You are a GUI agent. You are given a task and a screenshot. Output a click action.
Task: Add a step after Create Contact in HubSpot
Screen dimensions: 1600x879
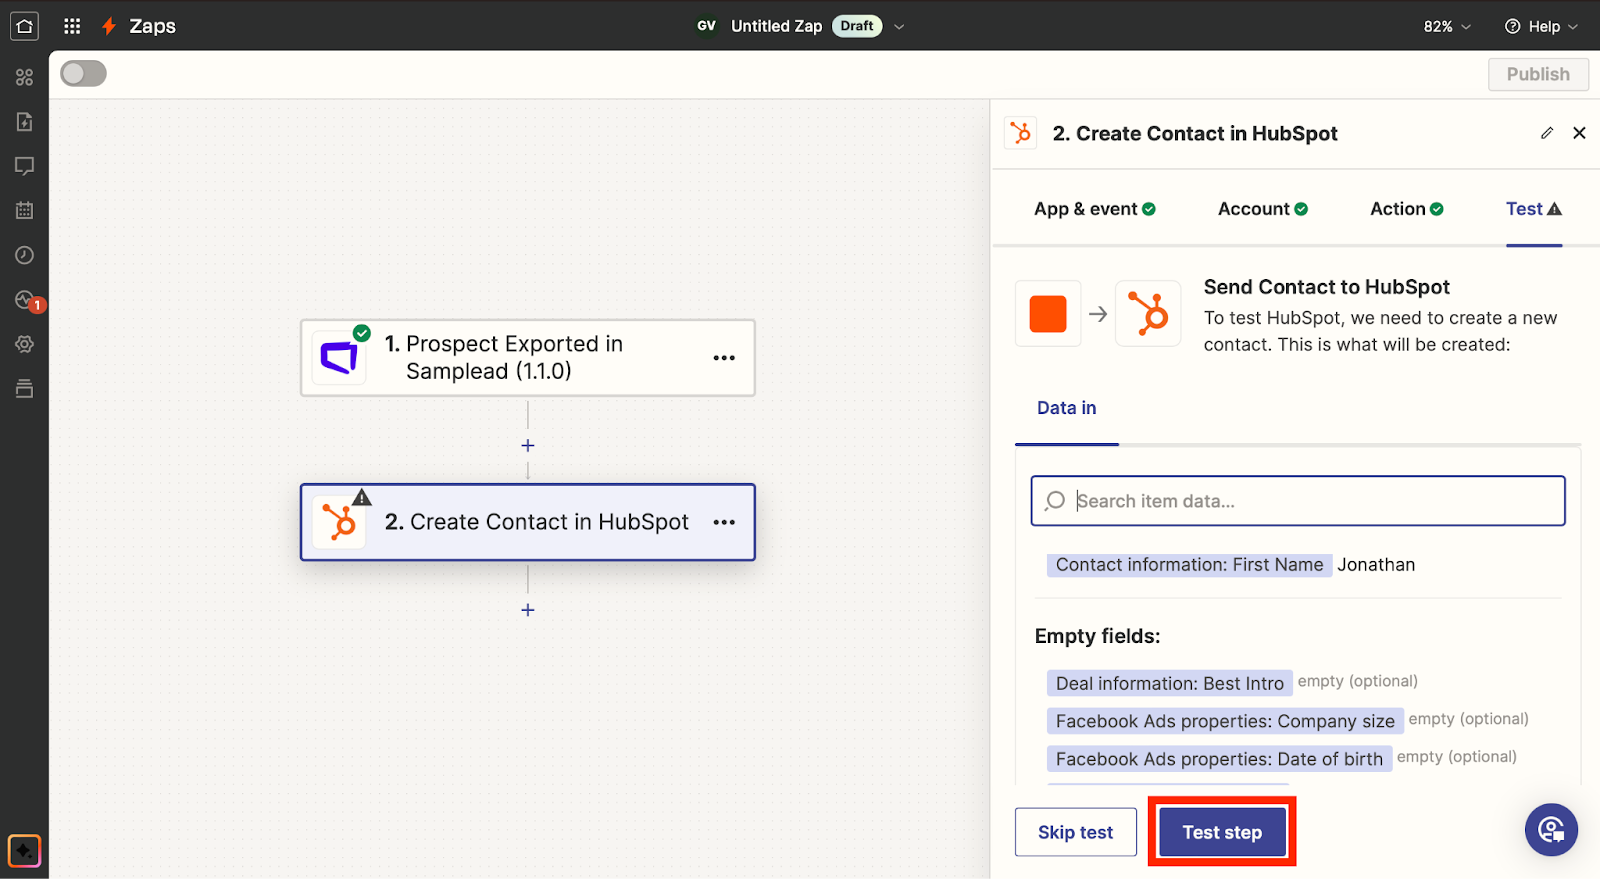528,610
